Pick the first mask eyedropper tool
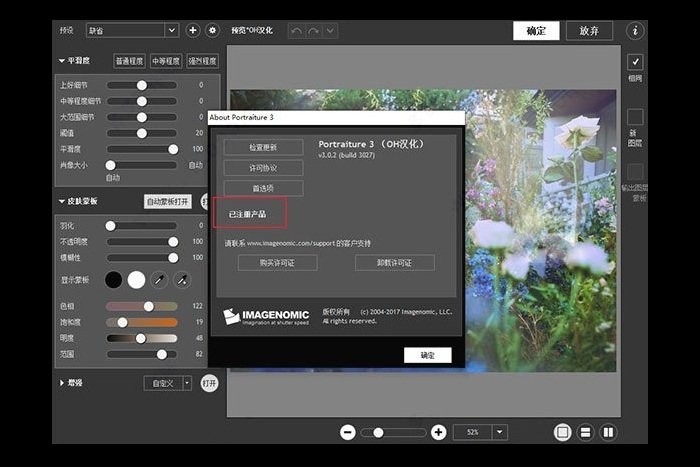Image resolution: width=700 pixels, height=467 pixels. (160, 280)
